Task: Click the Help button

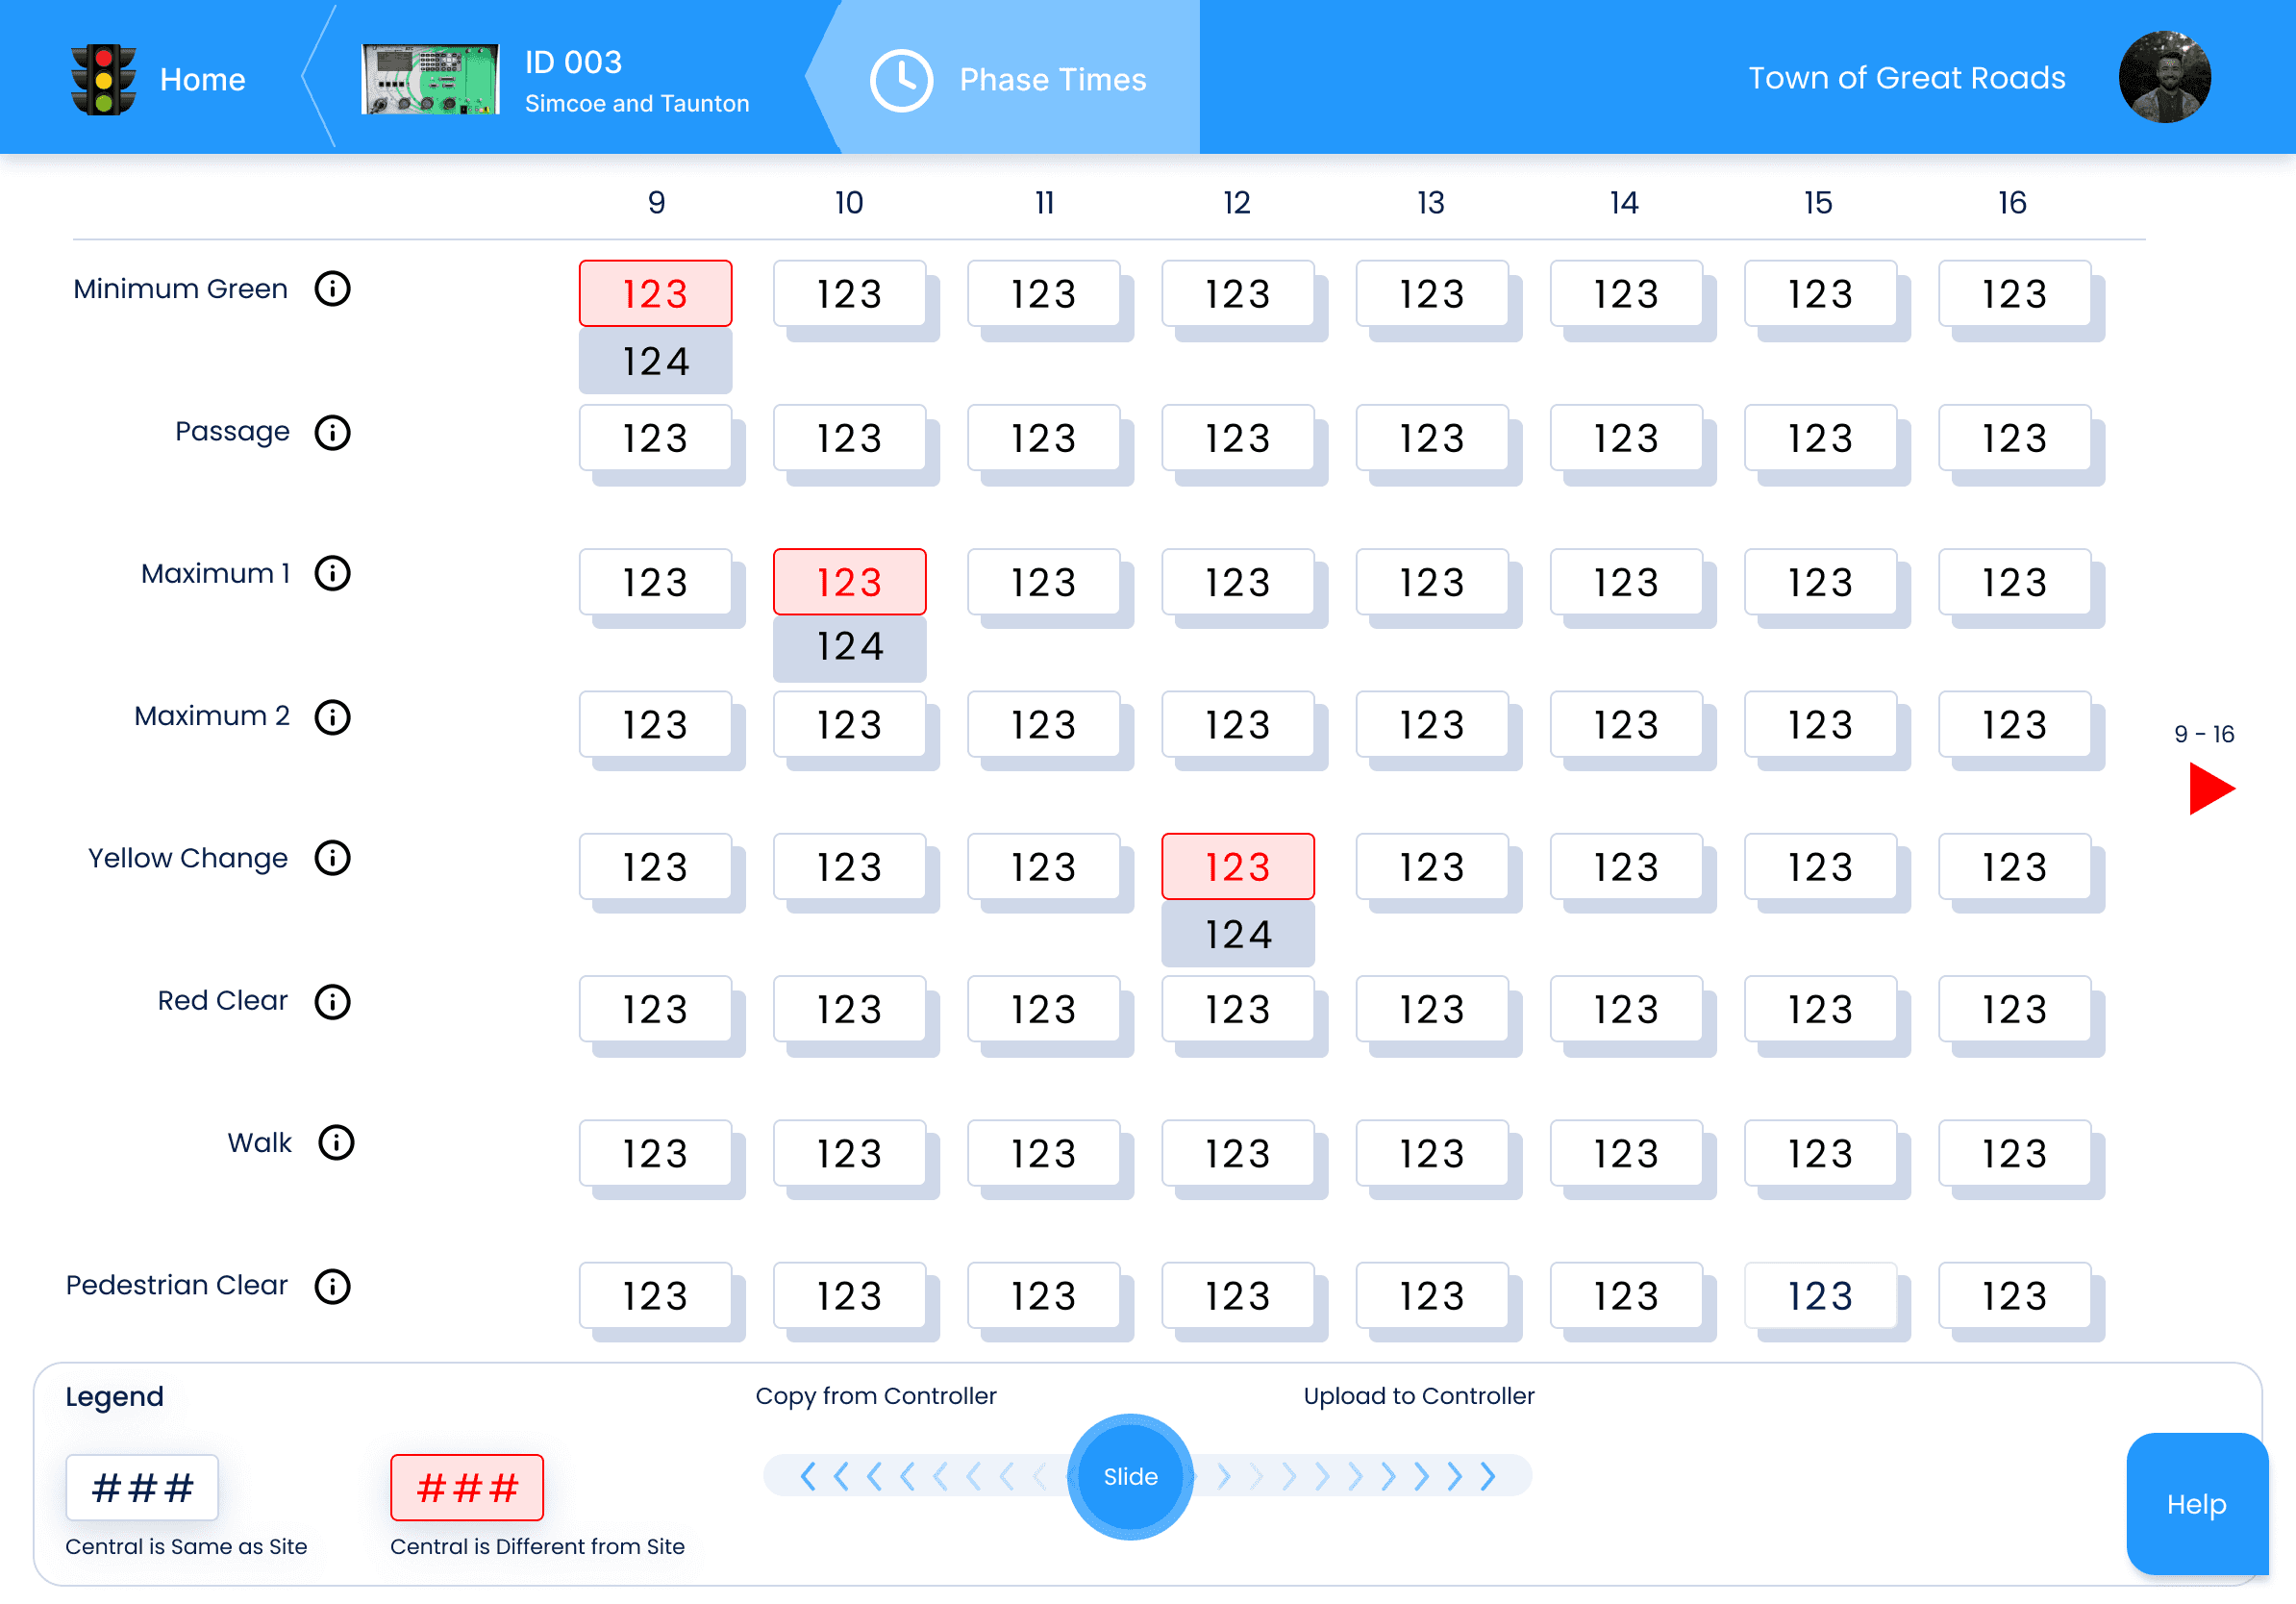Action: point(2196,1504)
